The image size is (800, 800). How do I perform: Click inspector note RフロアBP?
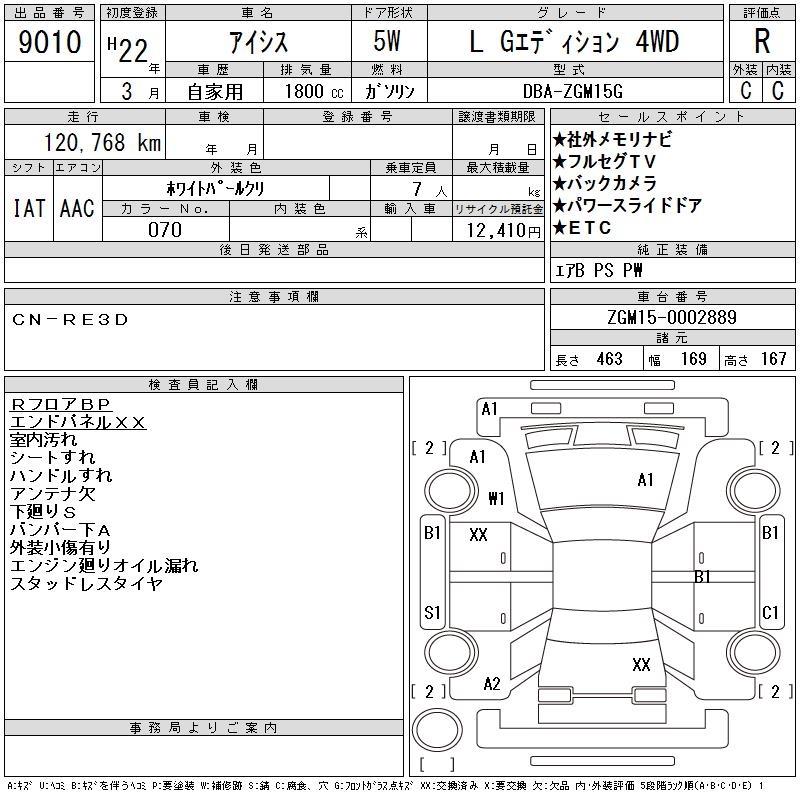pyautogui.click(x=60, y=405)
